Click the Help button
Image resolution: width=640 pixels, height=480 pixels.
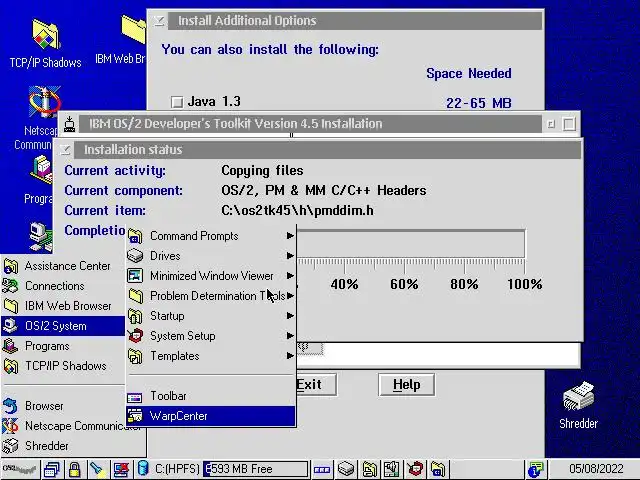[407, 384]
